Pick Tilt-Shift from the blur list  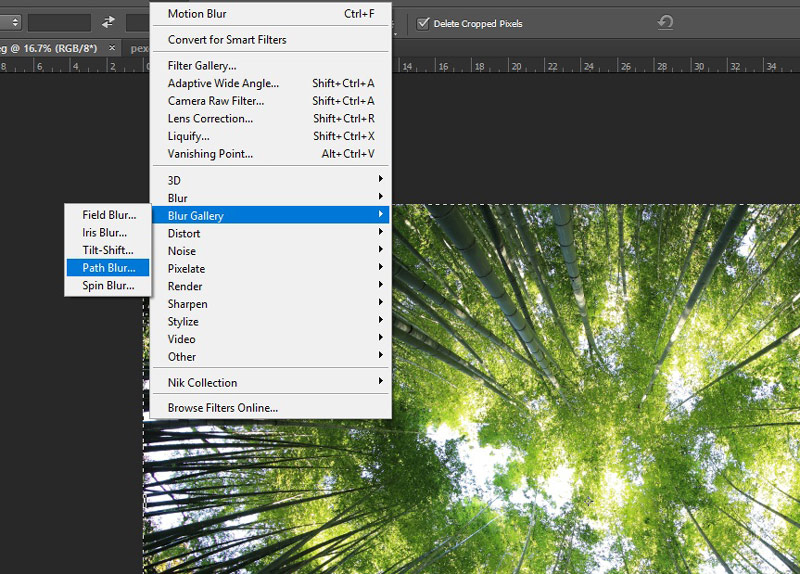pos(107,250)
